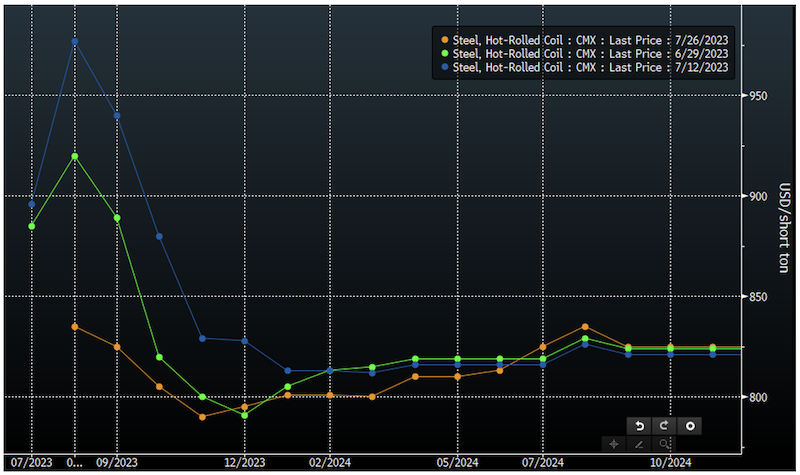The image size is (800, 475).
Task: Select the magnifier zoom tool
Action: tap(664, 443)
